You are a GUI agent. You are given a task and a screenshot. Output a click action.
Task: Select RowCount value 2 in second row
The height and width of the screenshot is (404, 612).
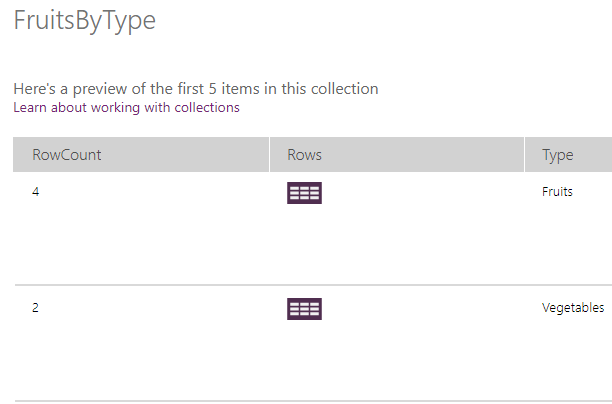click(36, 308)
